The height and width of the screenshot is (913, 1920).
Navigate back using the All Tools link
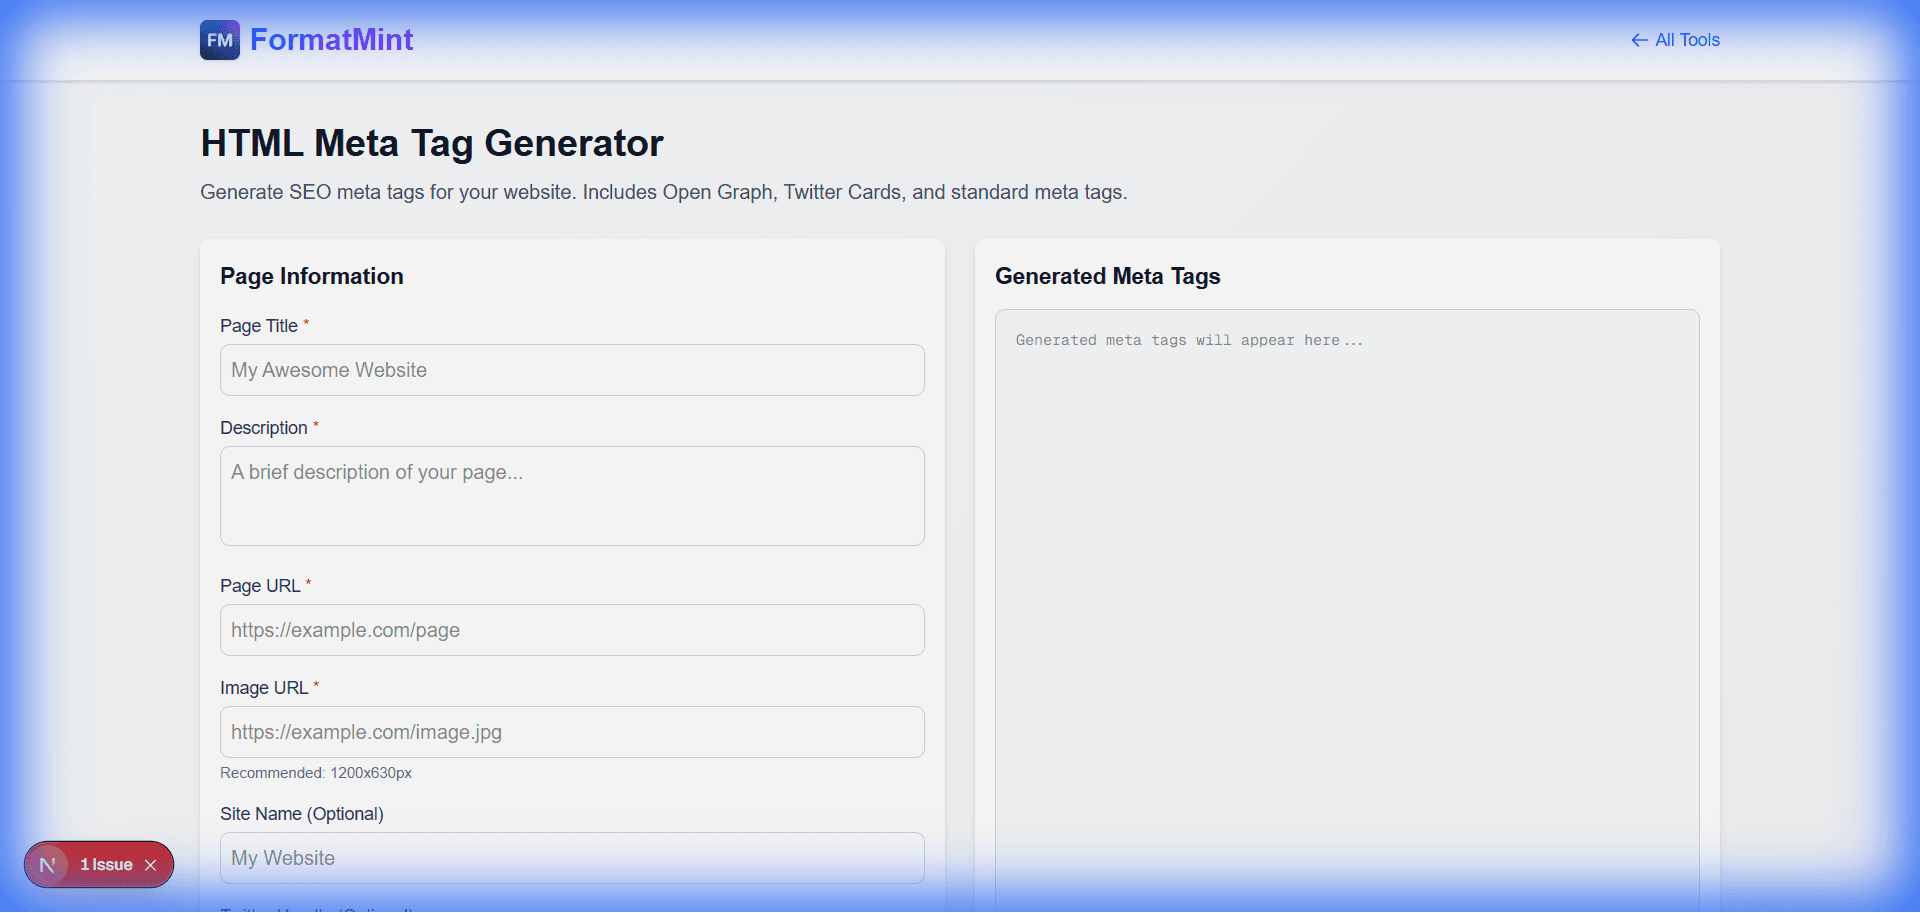(x=1687, y=40)
